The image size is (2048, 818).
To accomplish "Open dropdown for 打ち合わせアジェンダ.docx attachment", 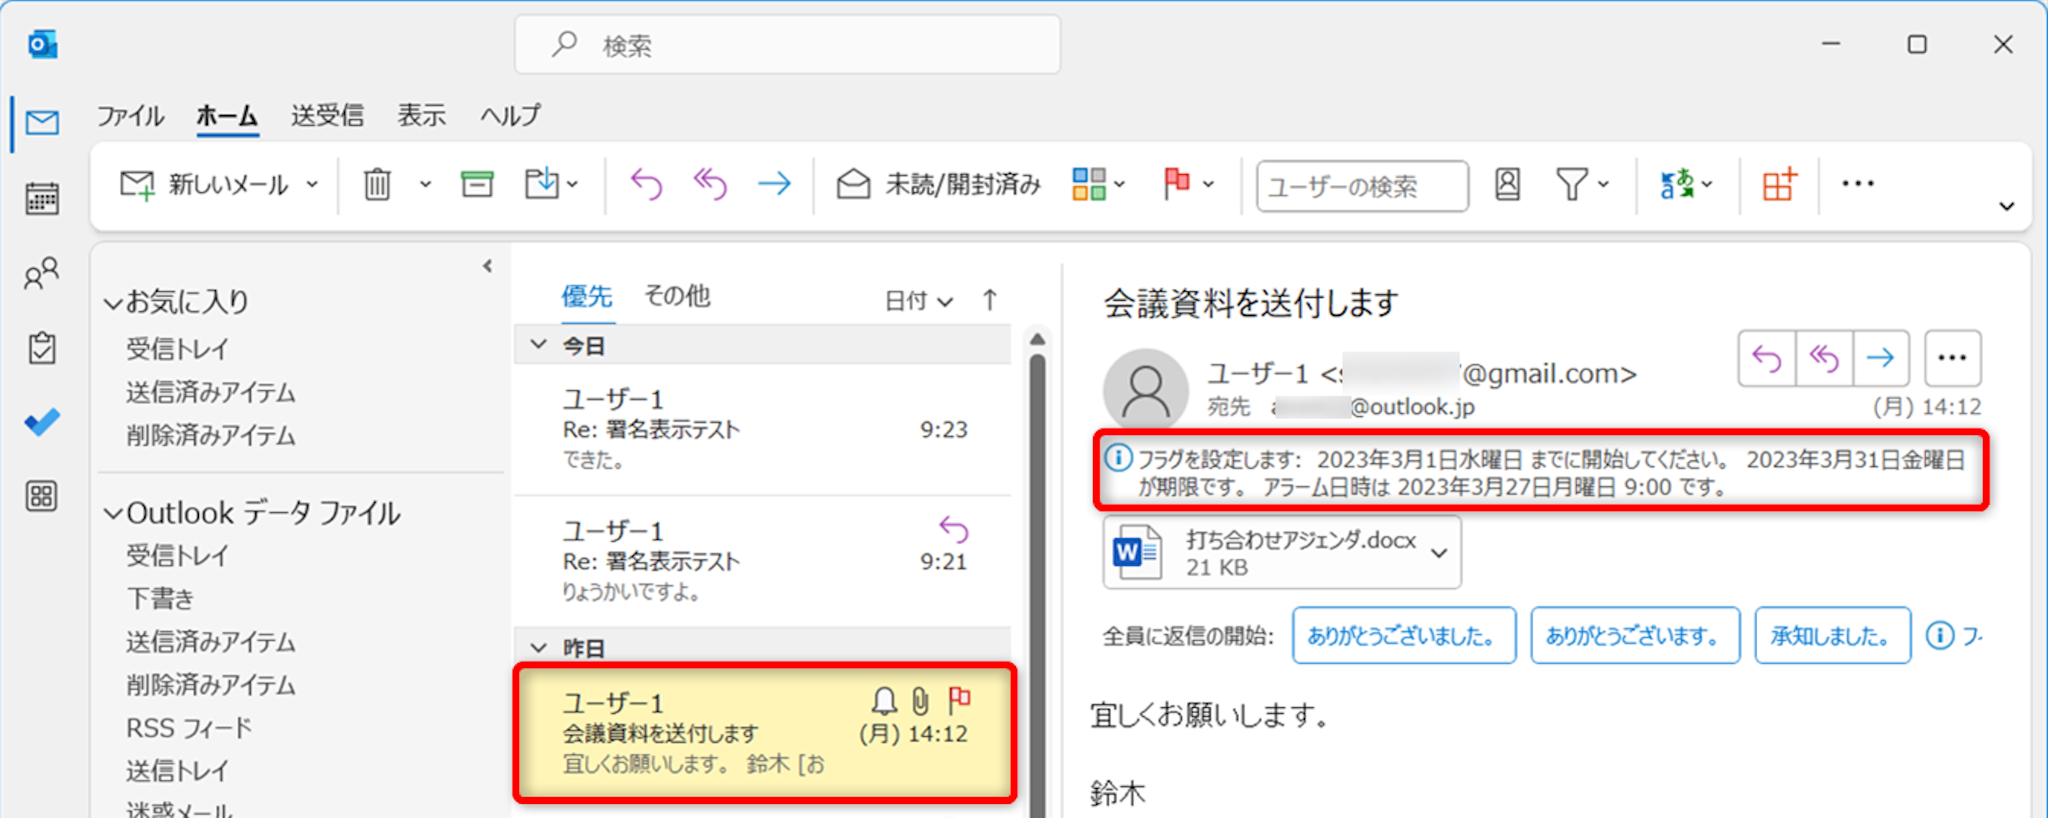I will (1439, 553).
